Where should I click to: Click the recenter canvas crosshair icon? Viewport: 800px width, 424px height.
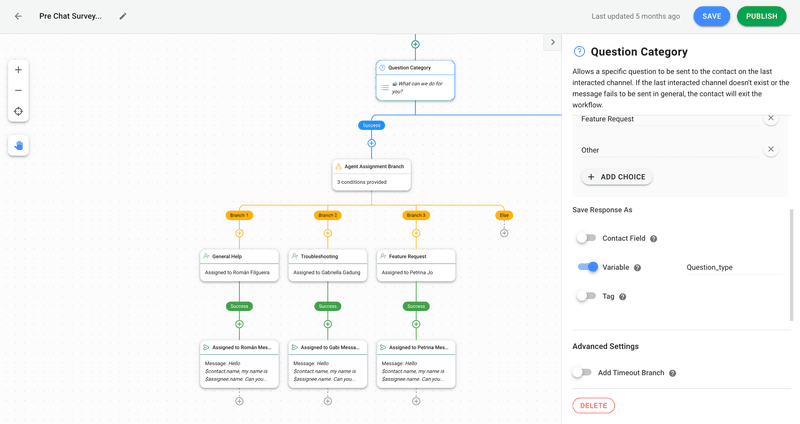(18, 111)
